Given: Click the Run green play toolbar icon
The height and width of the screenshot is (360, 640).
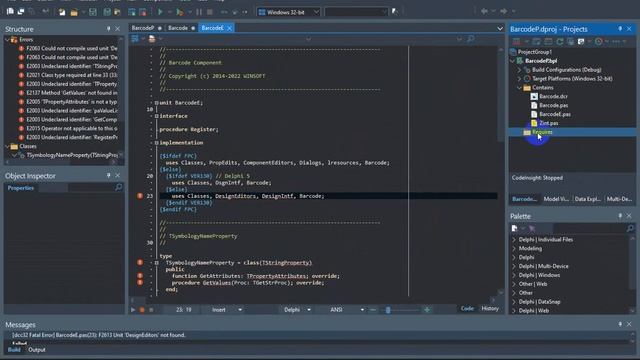Looking at the screenshot, I should point(160,12).
